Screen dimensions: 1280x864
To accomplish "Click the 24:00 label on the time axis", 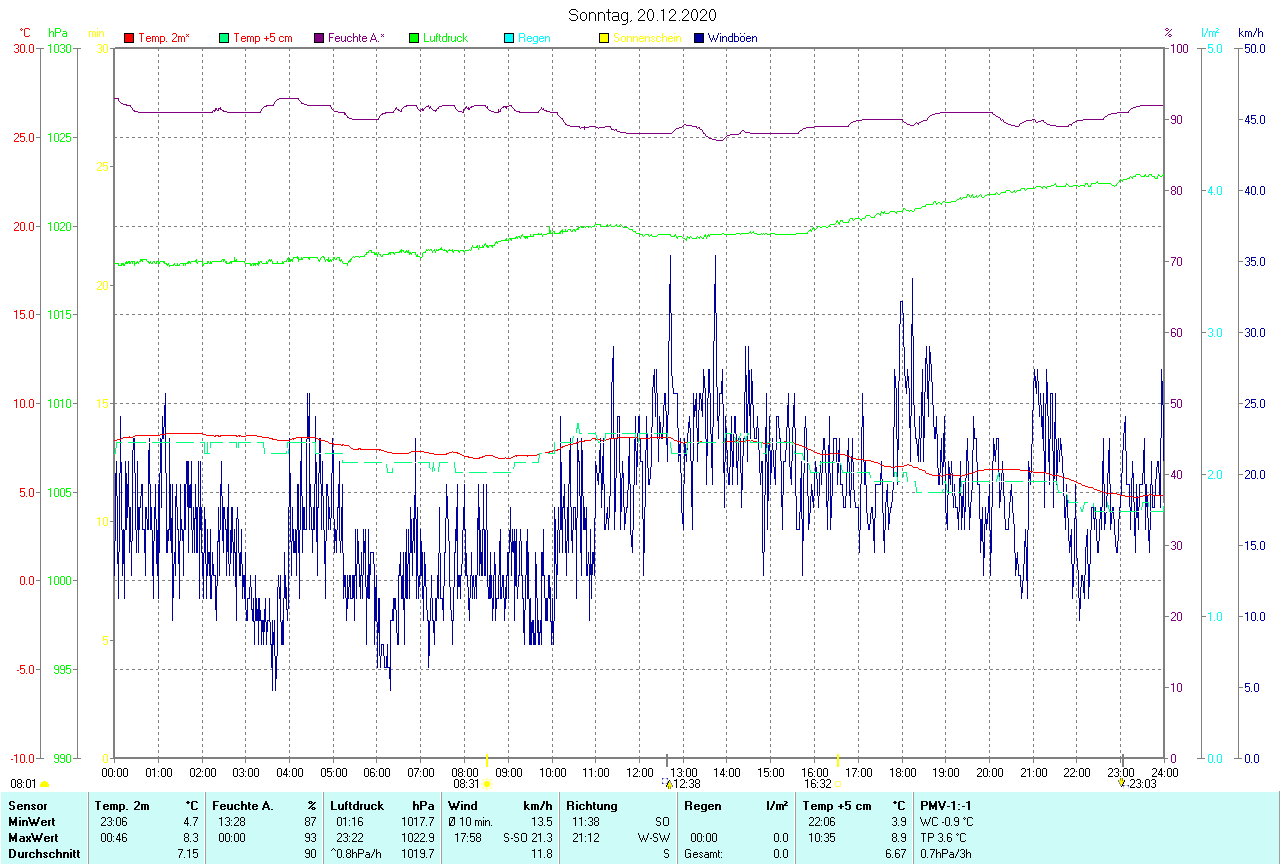I will 1164,773.
